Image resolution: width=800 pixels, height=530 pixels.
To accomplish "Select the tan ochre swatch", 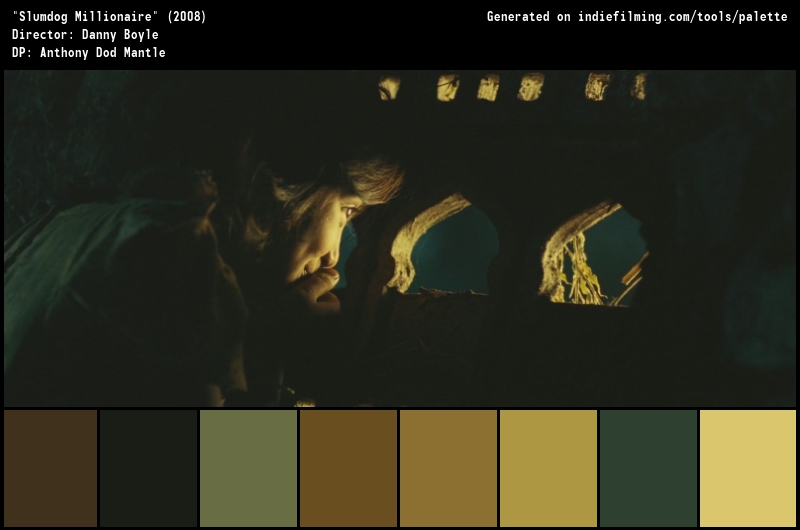I will point(448,468).
